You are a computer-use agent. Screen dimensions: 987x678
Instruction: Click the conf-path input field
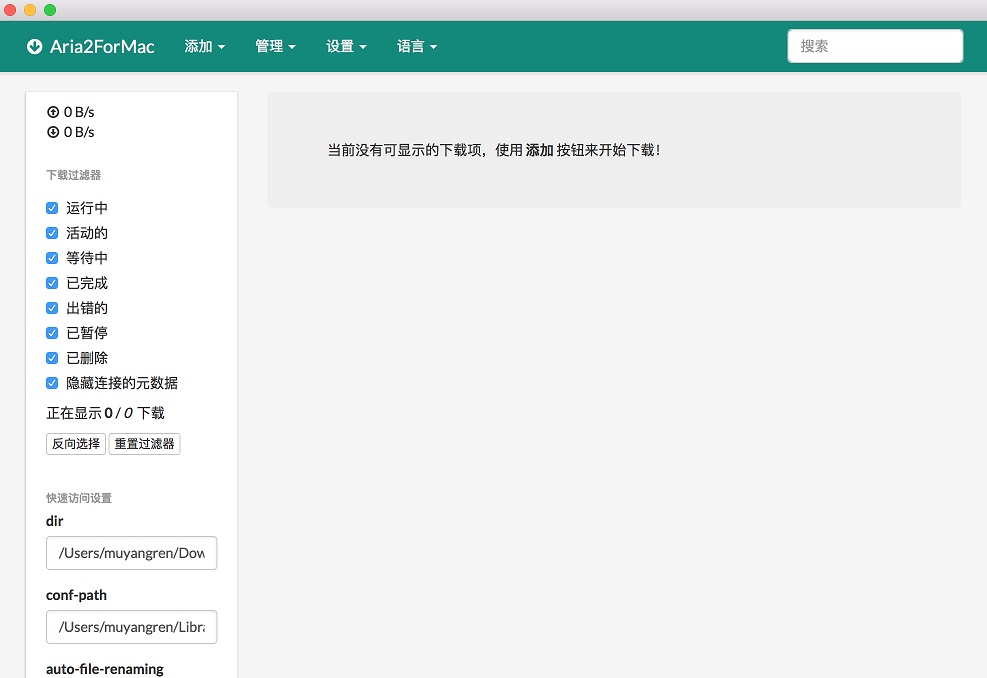(132, 627)
